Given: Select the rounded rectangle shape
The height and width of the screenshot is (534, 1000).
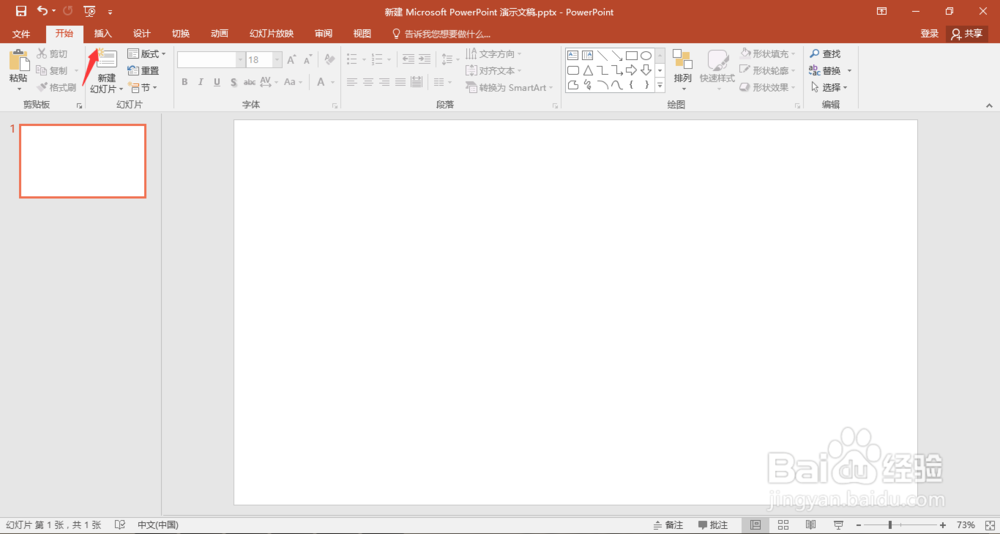Looking at the screenshot, I should click(x=573, y=70).
